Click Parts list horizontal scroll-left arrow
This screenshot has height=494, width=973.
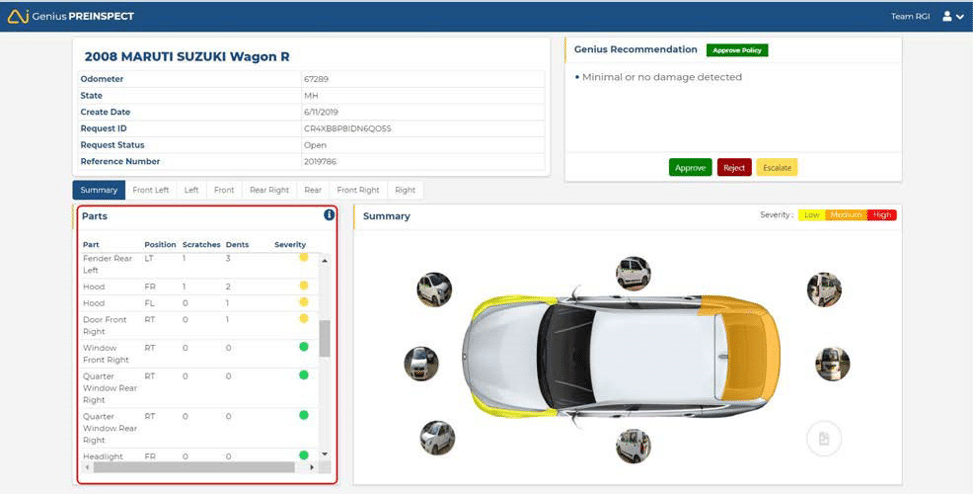pos(87,467)
